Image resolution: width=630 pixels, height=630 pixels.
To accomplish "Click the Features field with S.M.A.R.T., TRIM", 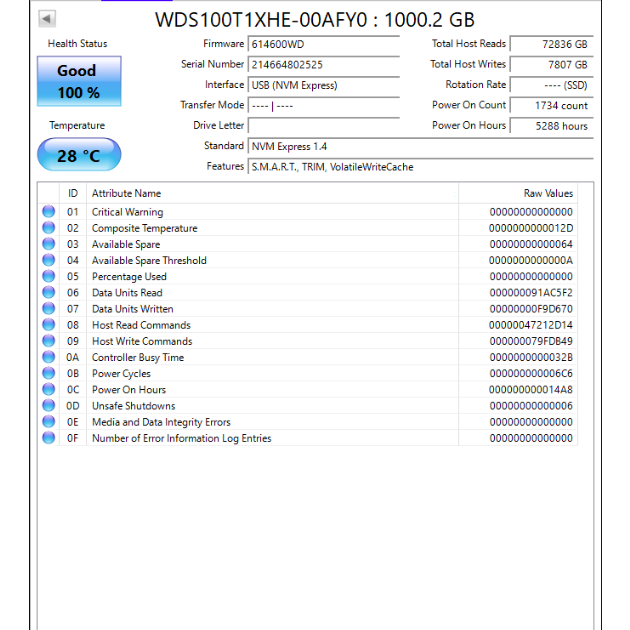I will tap(421, 167).
